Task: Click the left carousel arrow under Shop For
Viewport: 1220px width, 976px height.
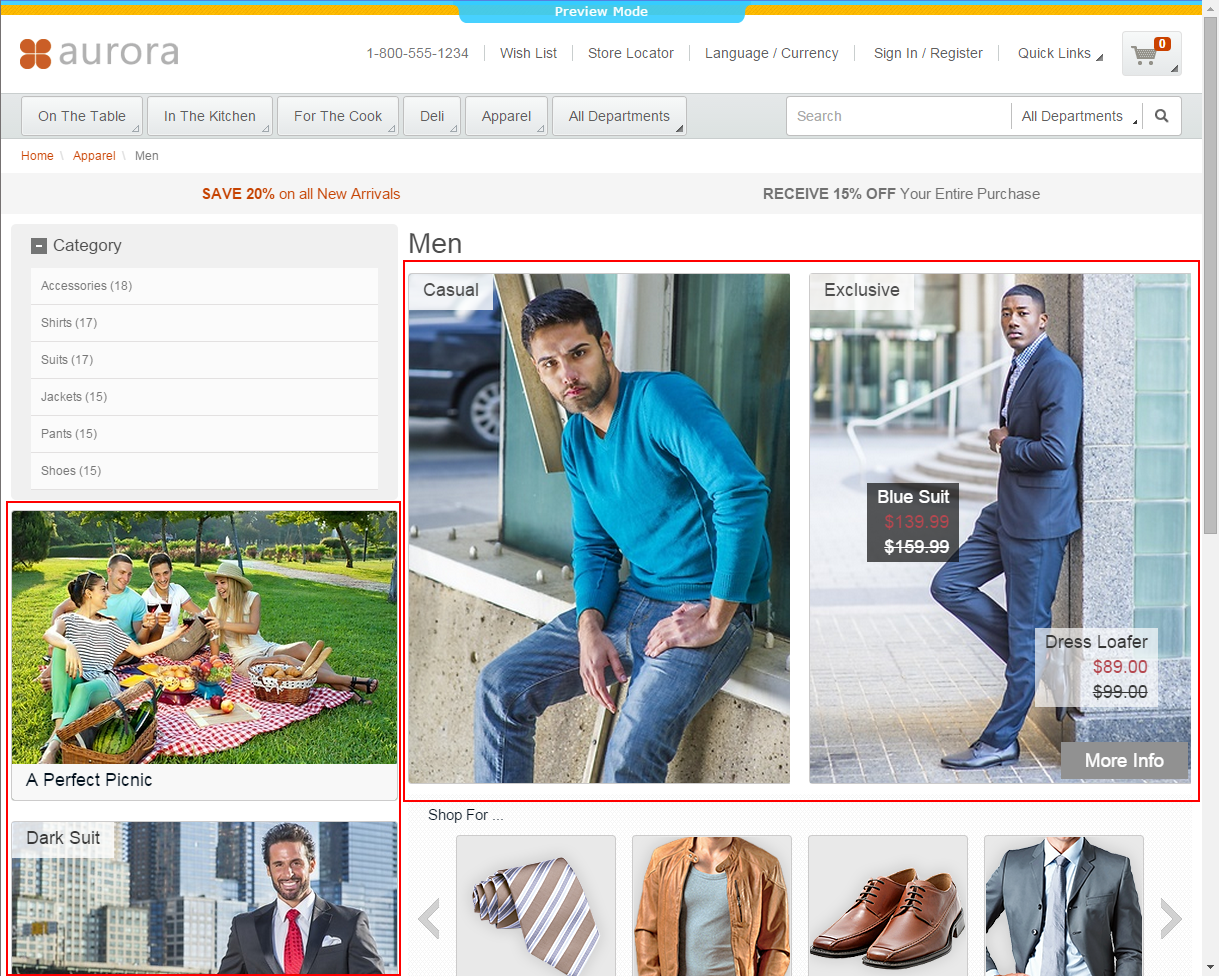Action: 430,916
